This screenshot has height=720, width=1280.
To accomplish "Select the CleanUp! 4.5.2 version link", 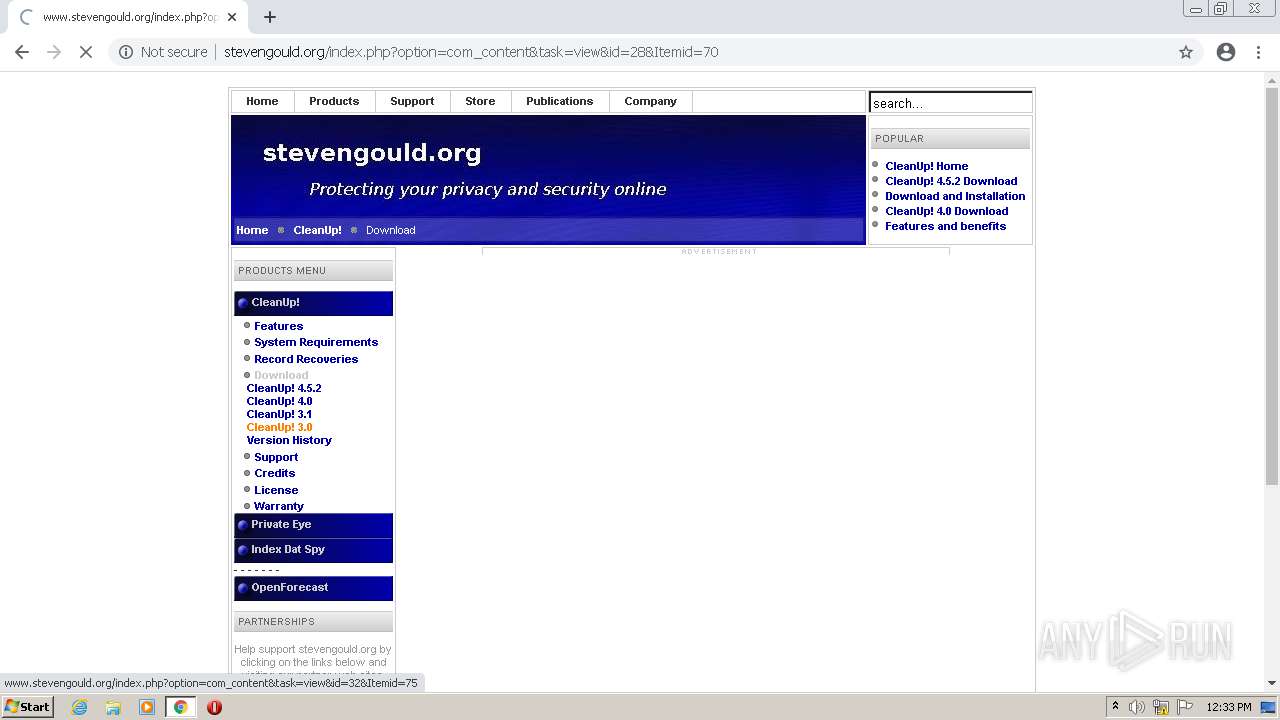I will pyautogui.click(x=284, y=388).
